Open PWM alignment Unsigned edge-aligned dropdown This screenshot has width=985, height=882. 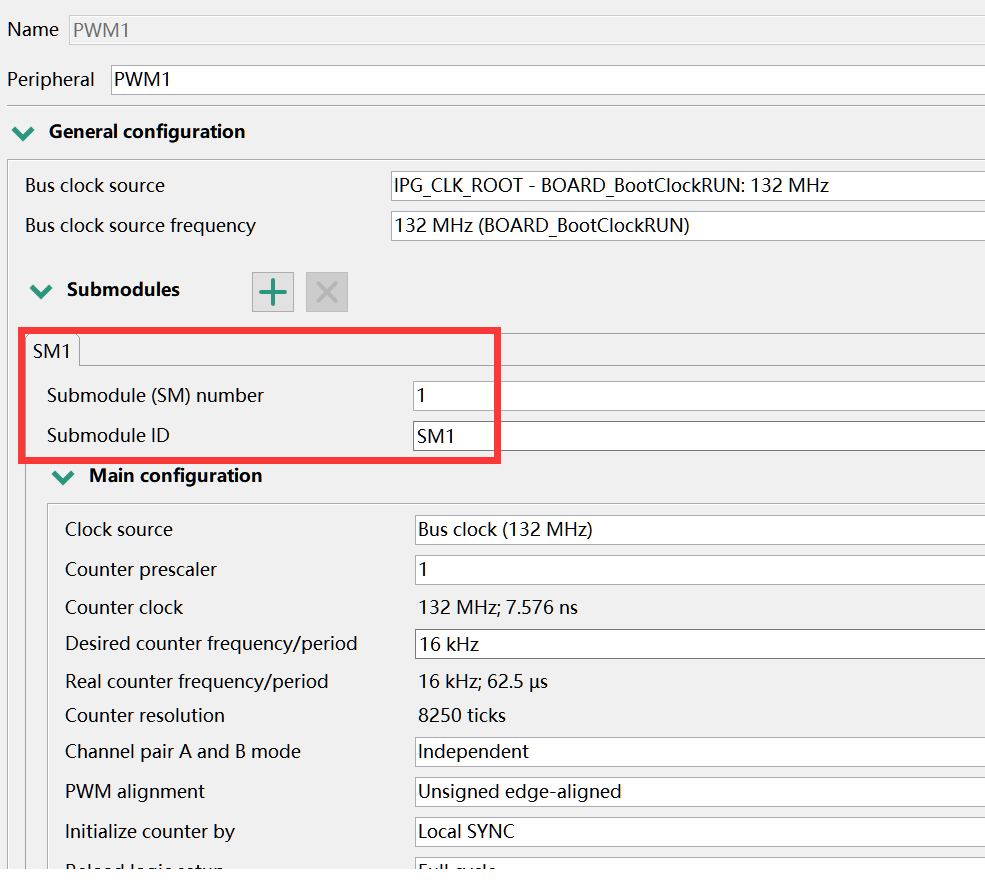click(700, 792)
